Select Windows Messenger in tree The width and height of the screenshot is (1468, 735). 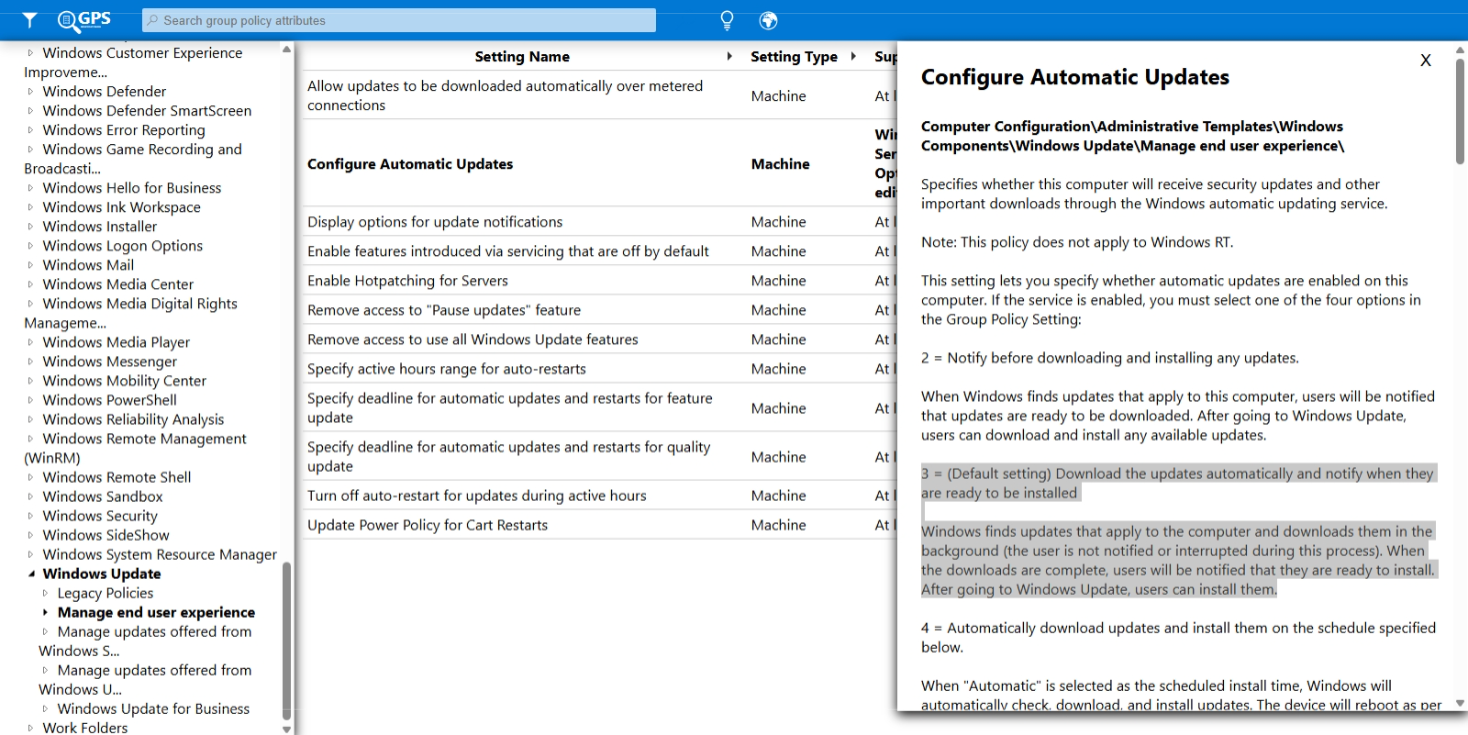pos(109,361)
